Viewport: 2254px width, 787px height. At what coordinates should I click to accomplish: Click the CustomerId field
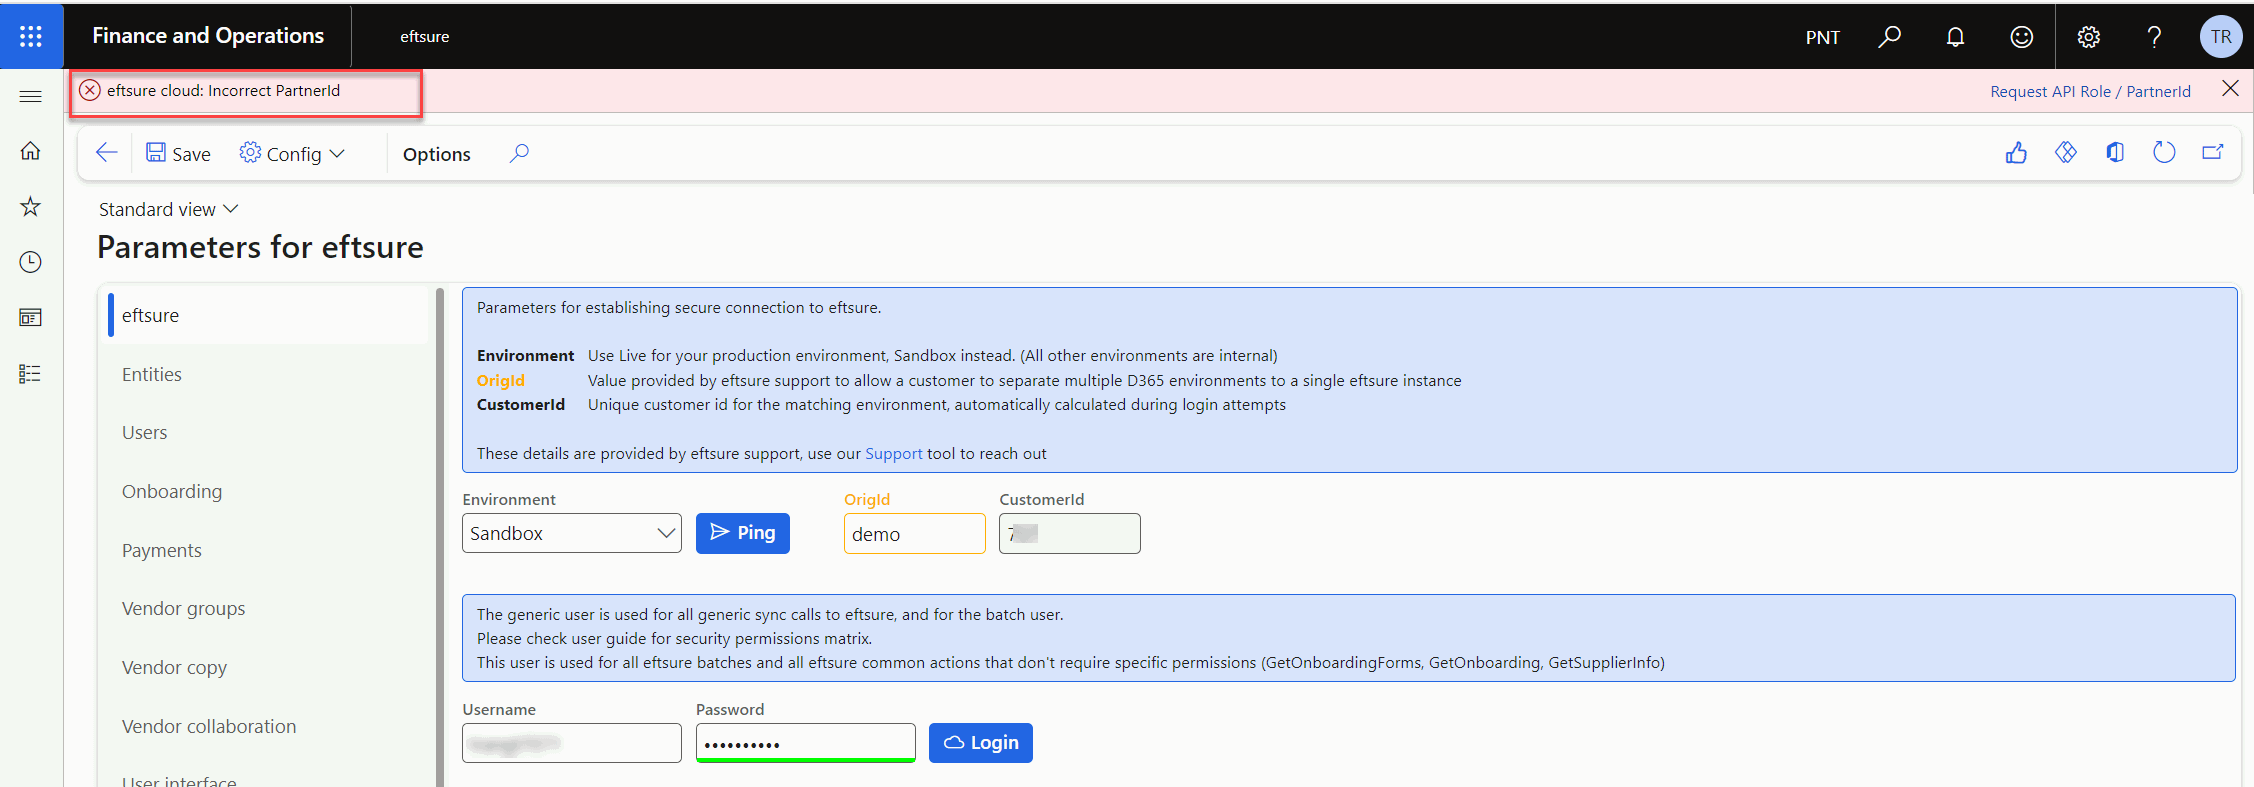1070,533
